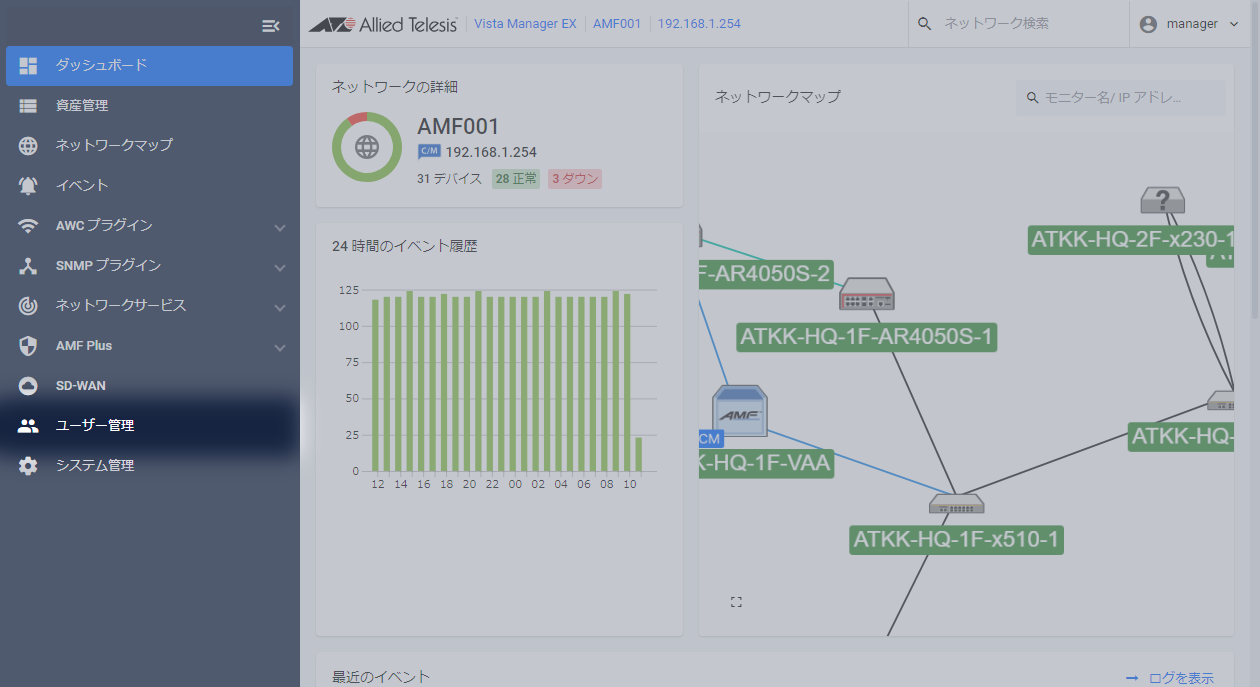Viewport: 1260px width, 687px height.
Task: Click the SD-WAN cloud icon
Action: click(28, 386)
